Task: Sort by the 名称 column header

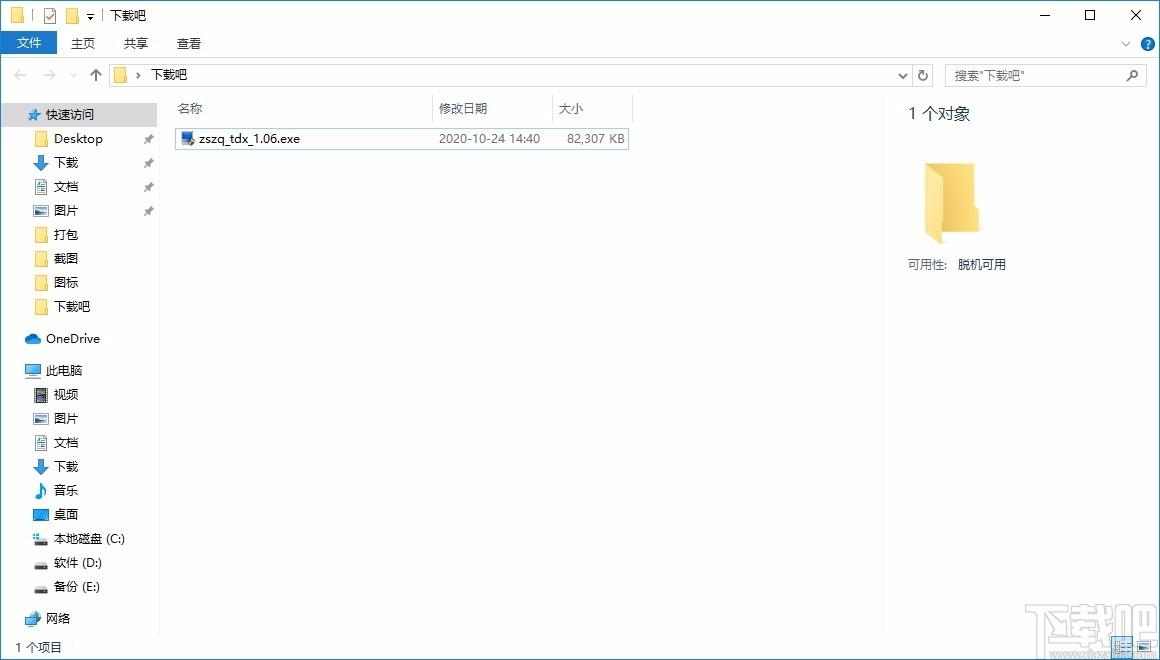Action: (x=190, y=109)
